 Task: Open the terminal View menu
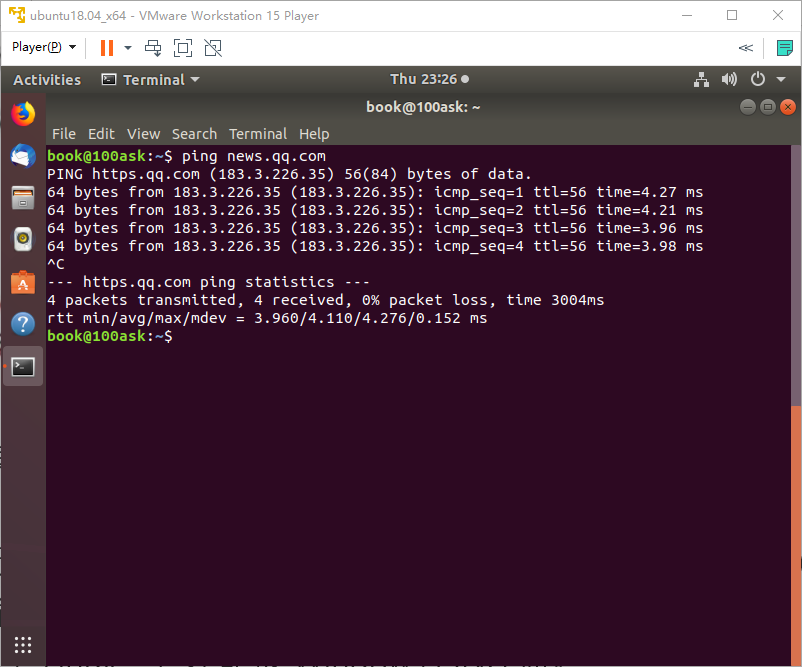[144, 134]
